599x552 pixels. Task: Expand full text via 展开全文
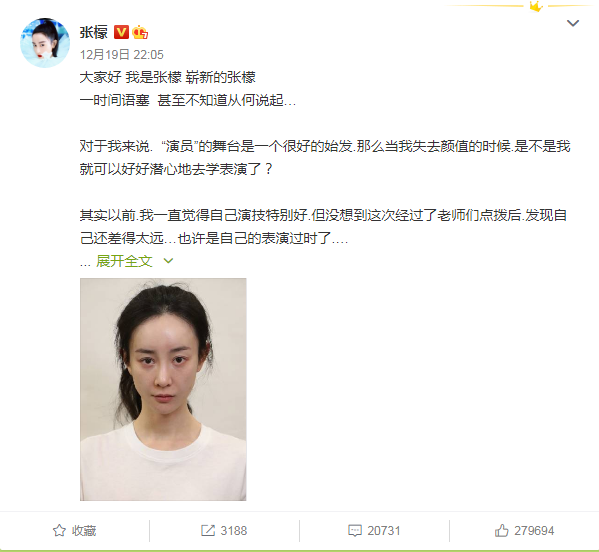[x=125, y=261]
